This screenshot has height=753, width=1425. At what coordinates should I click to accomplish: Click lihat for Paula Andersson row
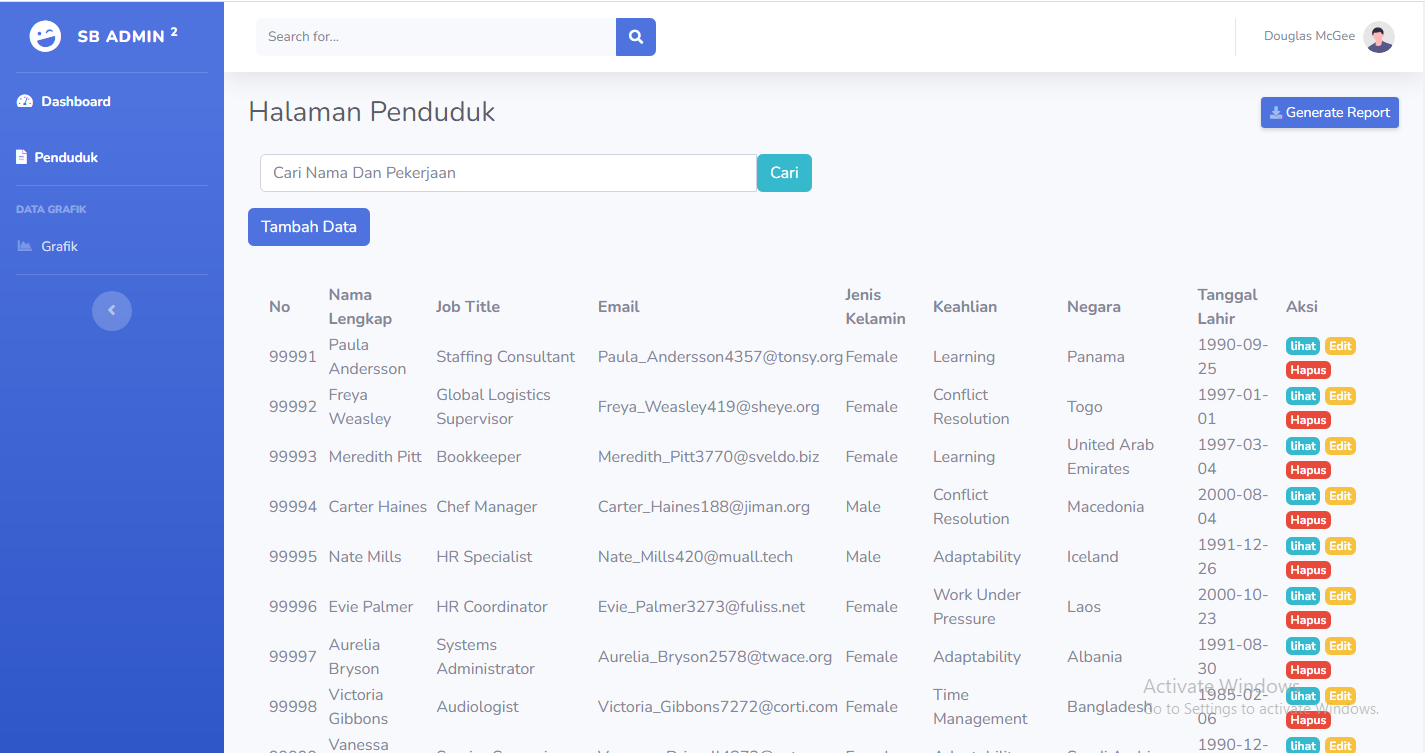[x=1303, y=346]
